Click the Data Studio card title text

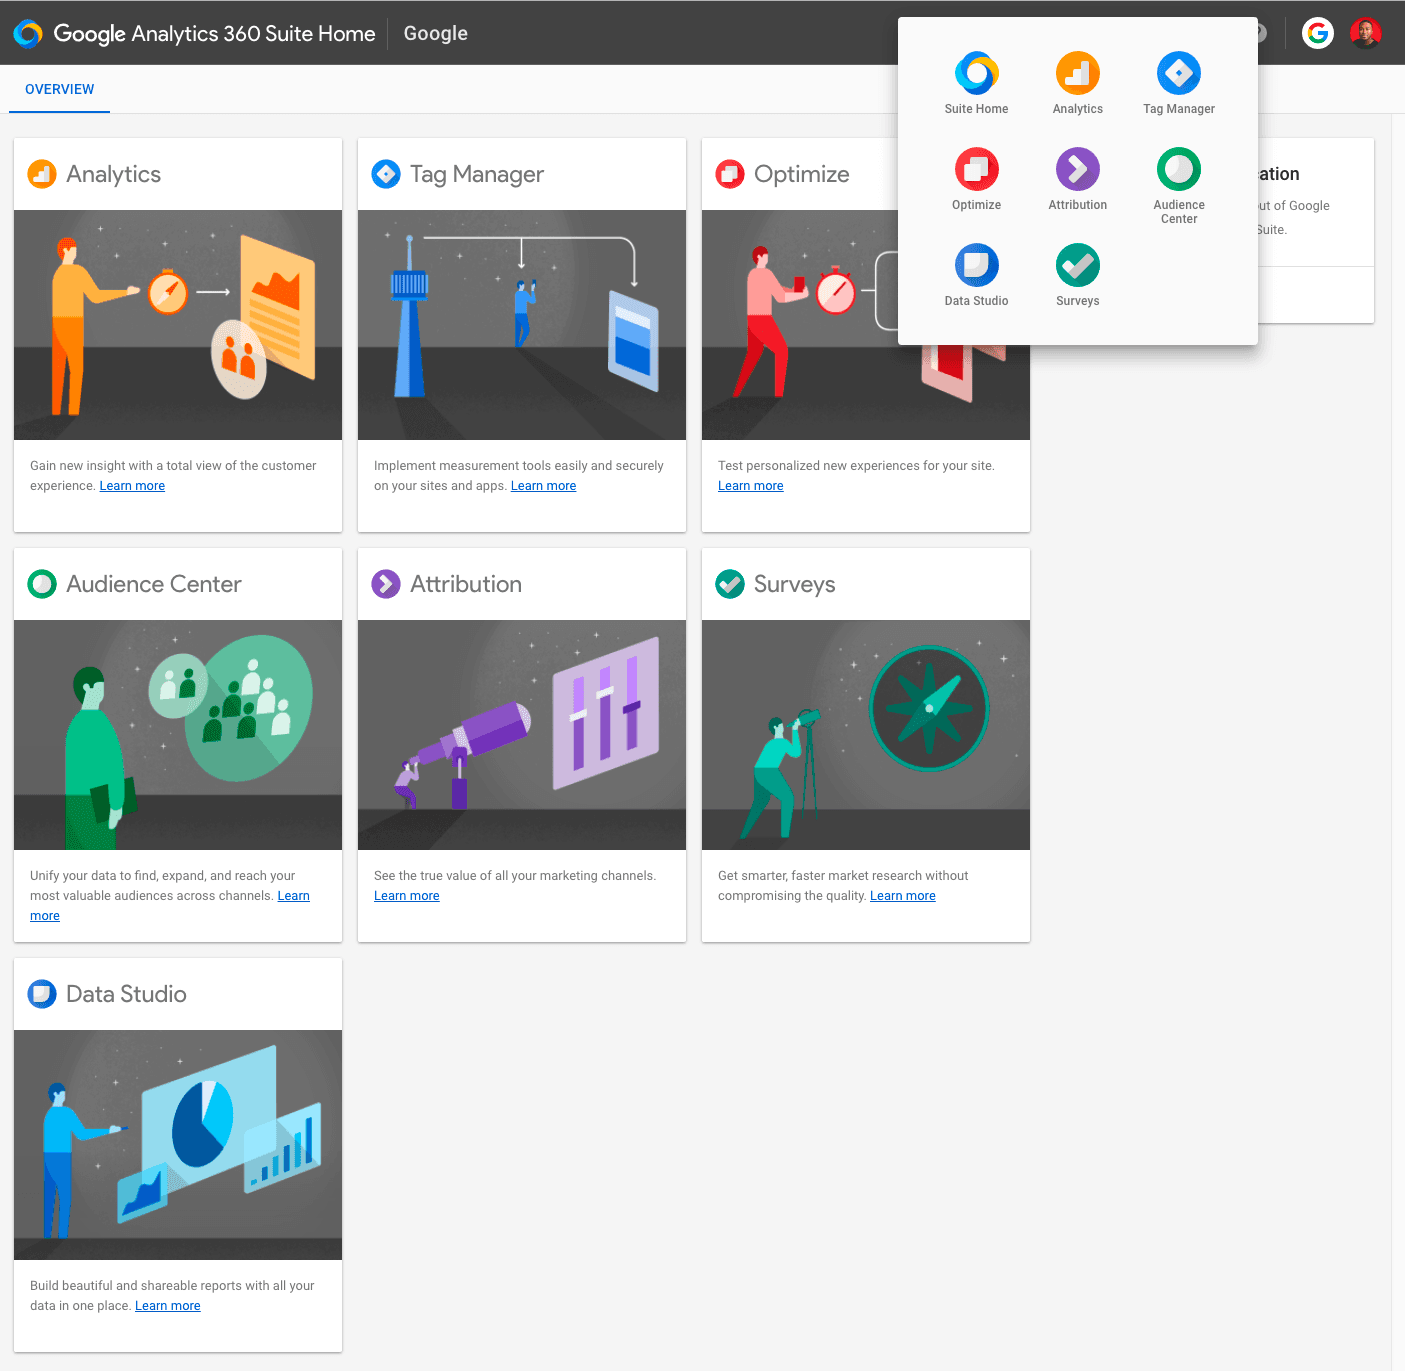tap(126, 994)
